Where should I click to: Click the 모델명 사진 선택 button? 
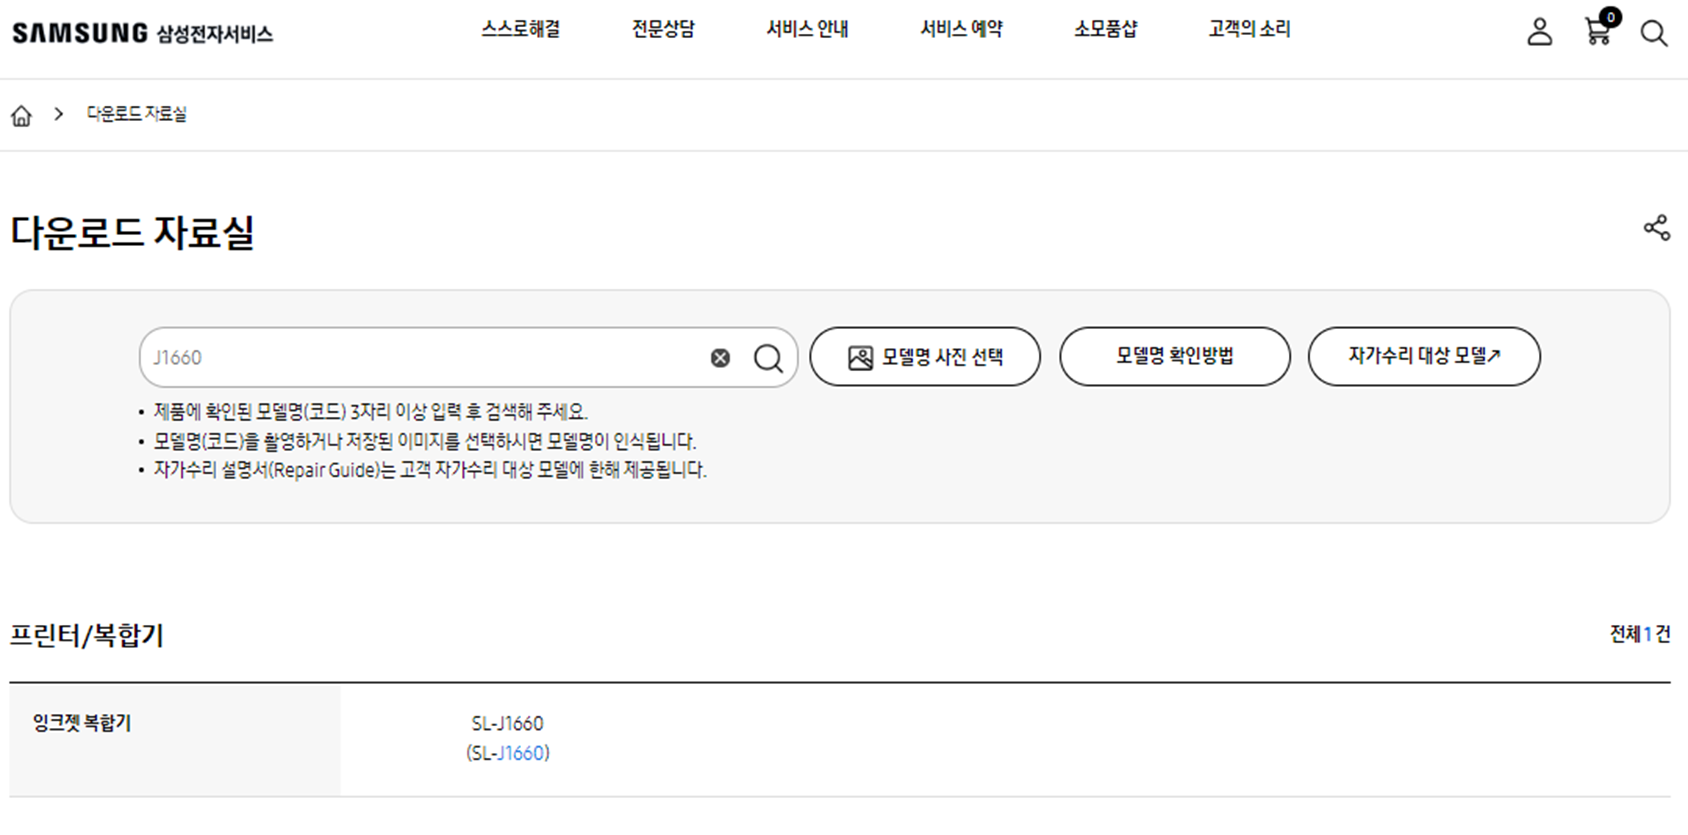(925, 356)
